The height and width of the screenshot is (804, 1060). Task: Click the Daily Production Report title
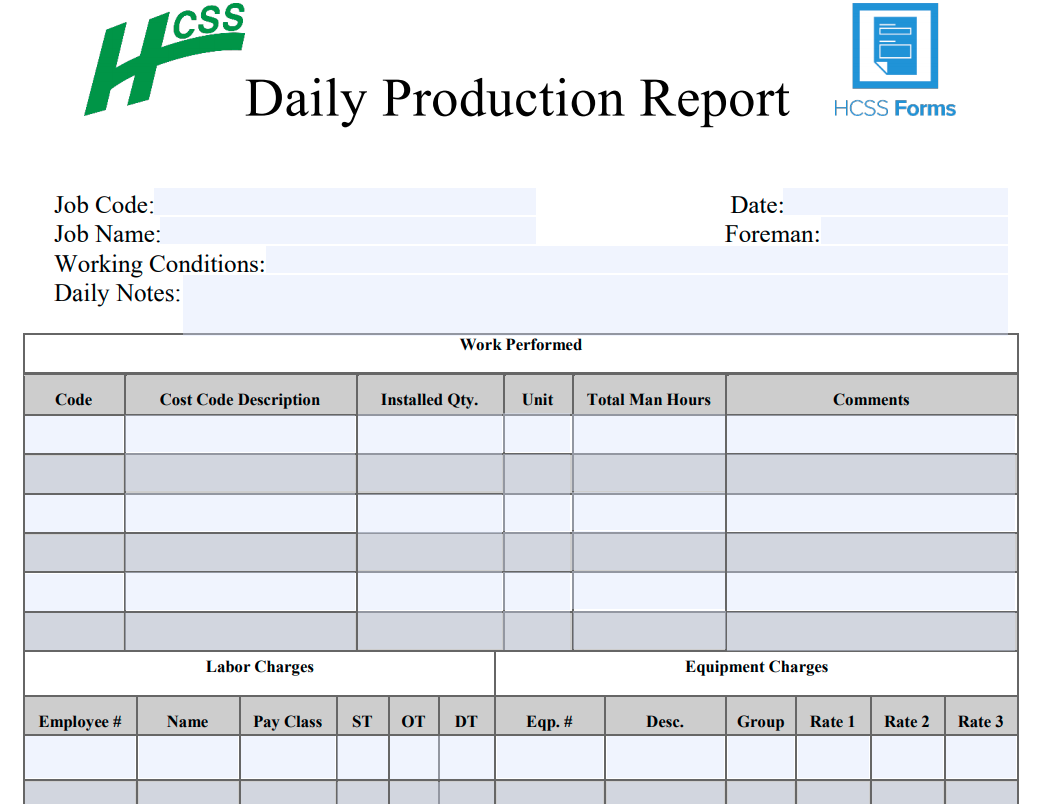(x=517, y=99)
